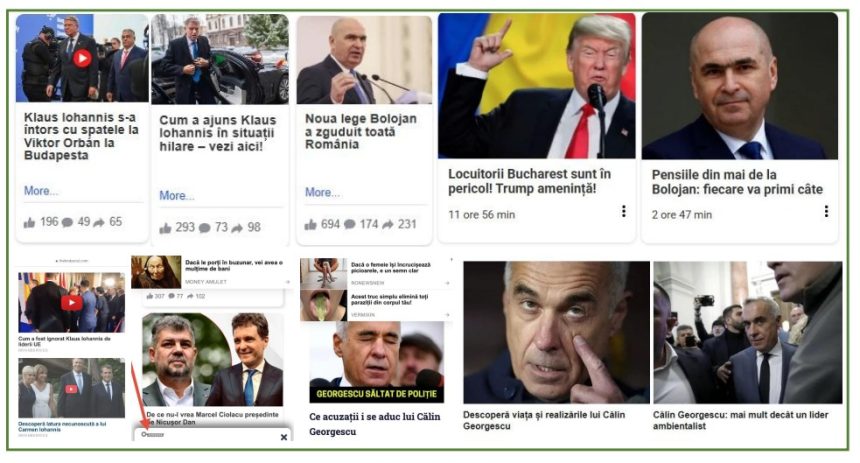Click the share icon showing 98
Image resolution: width=860 pixels, height=463 pixels.
click(237, 228)
